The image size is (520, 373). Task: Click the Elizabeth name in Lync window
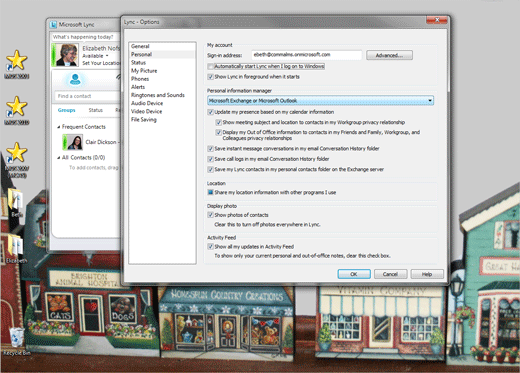click(x=101, y=48)
